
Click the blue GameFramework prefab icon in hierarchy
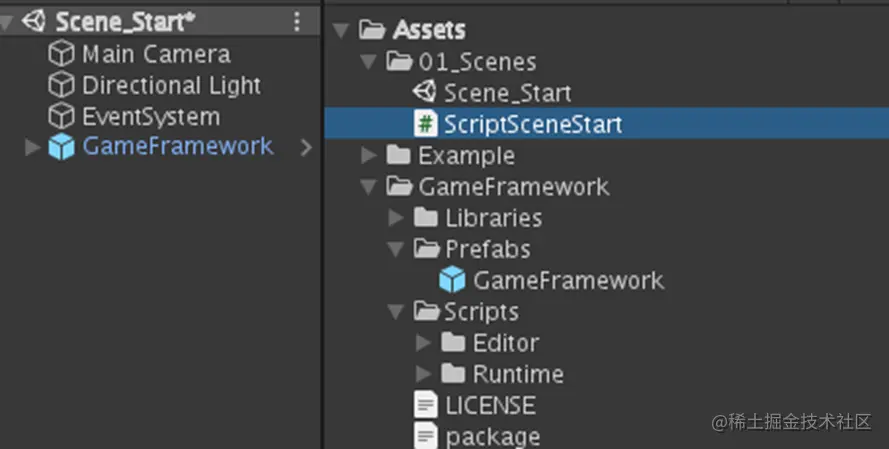point(62,148)
